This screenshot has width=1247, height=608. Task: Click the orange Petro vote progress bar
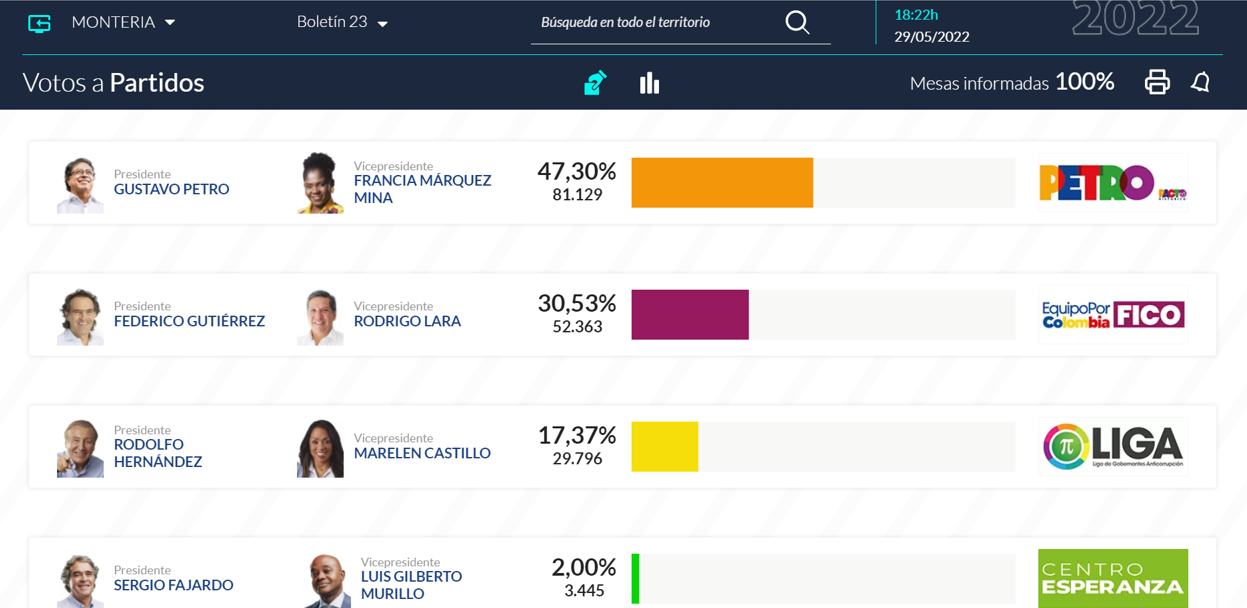pos(722,183)
